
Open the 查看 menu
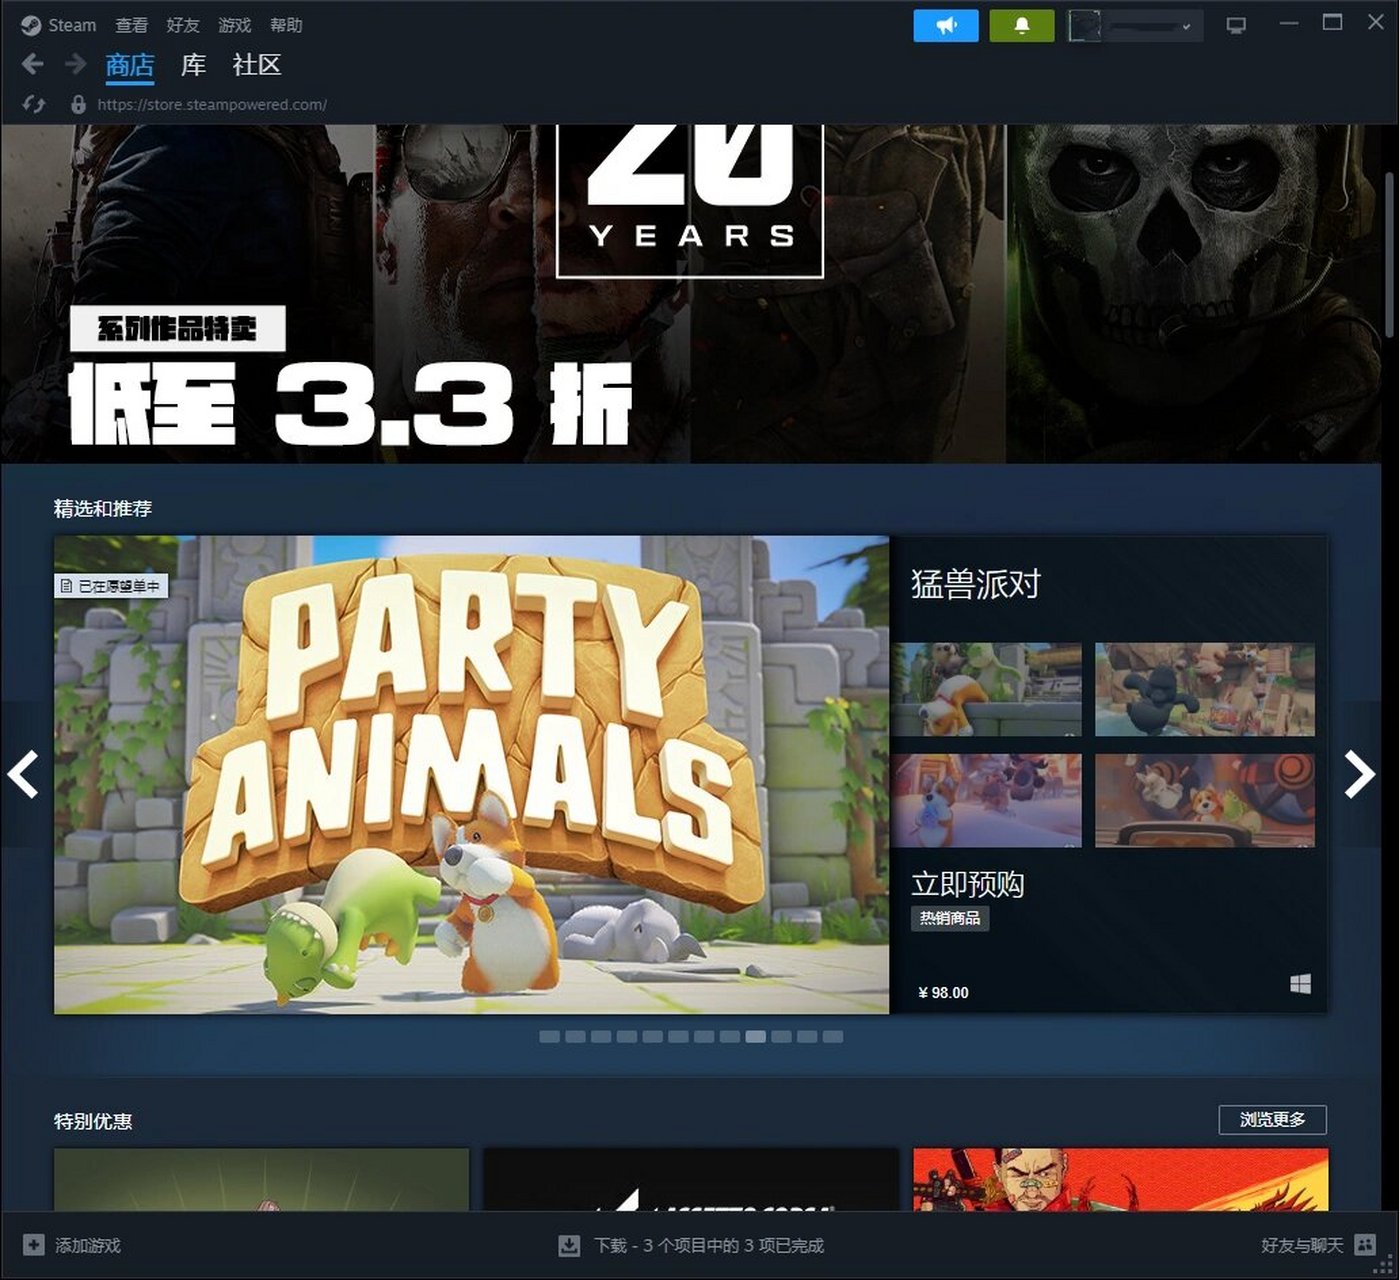coord(131,25)
